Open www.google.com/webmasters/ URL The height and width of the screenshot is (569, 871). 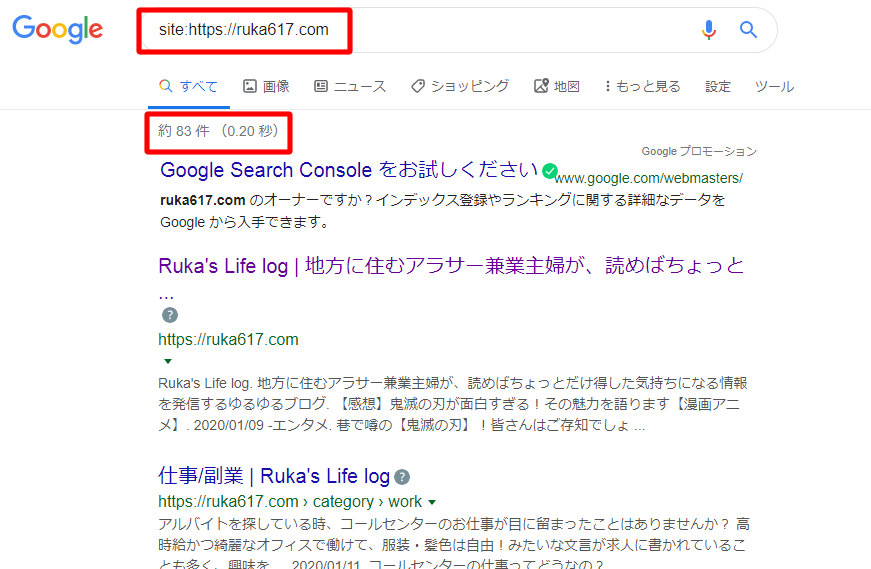click(649, 178)
